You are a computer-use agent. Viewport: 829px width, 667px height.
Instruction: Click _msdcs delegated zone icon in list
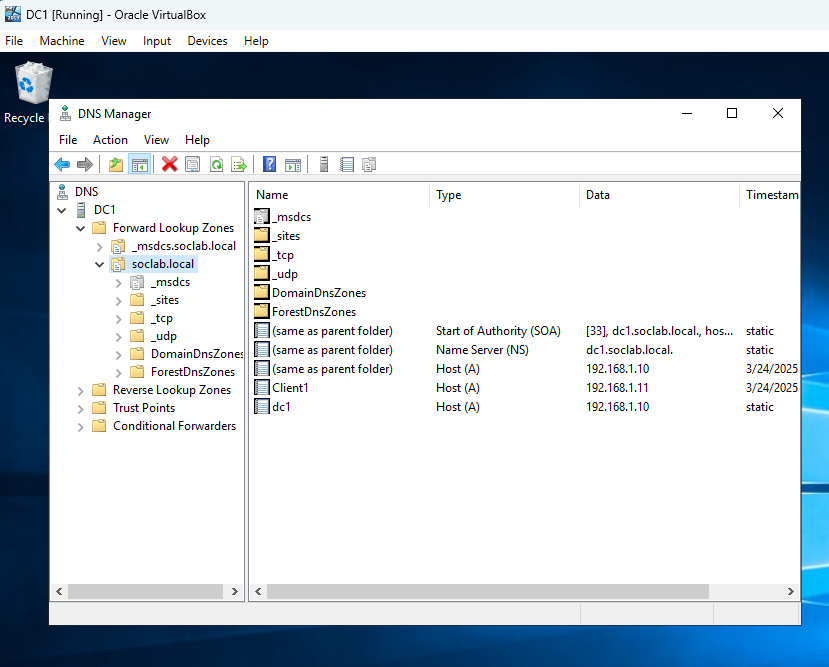coord(262,216)
